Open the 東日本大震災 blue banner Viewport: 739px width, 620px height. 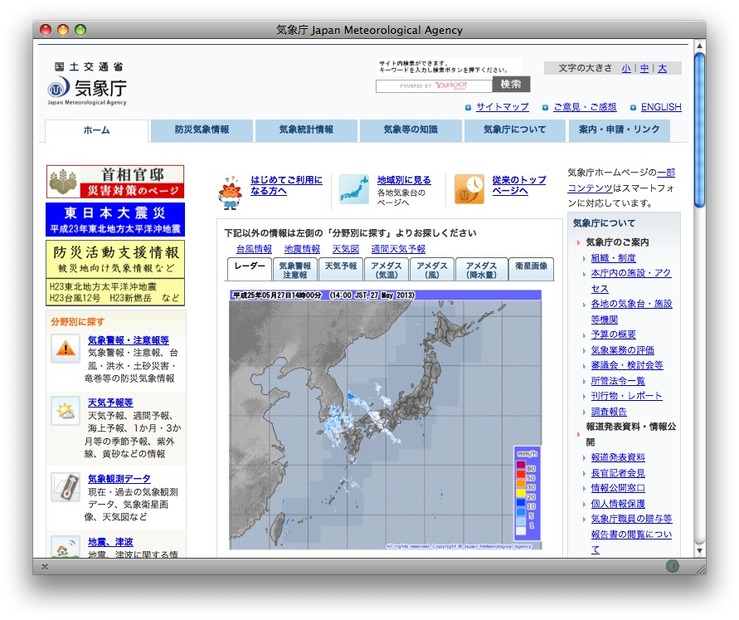point(115,220)
